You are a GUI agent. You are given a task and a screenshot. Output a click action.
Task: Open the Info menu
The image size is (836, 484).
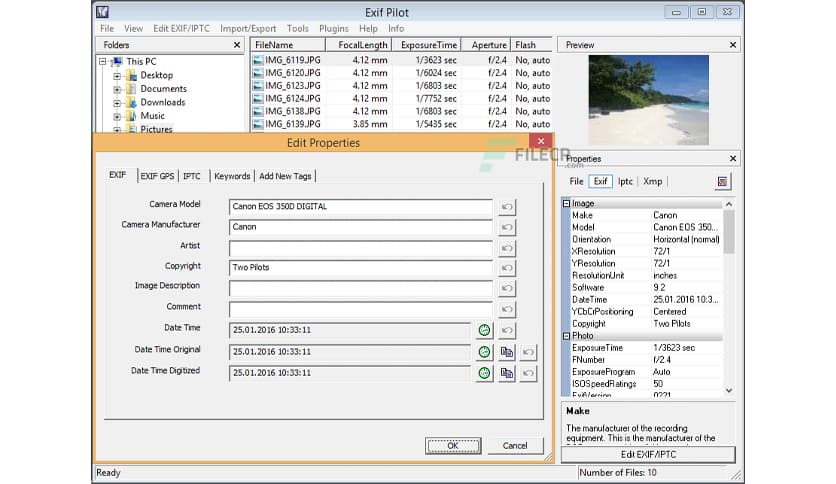[x=396, y=28]
